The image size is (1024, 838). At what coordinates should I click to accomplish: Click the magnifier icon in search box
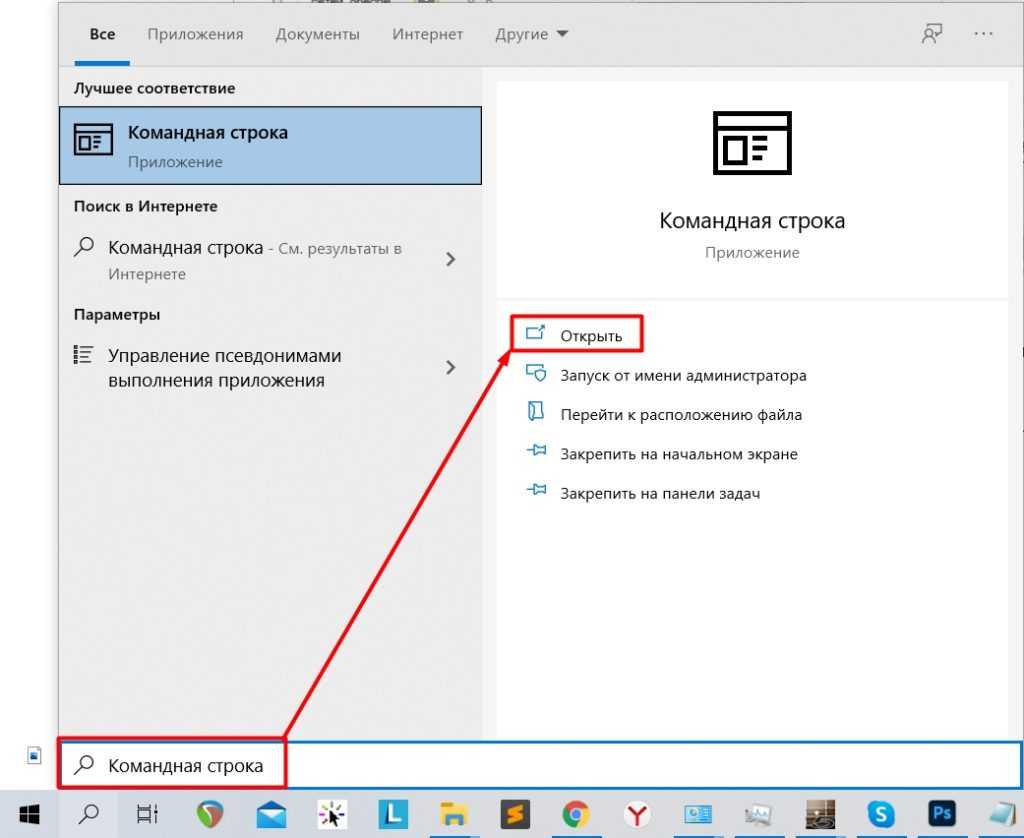tap(84, 764)
